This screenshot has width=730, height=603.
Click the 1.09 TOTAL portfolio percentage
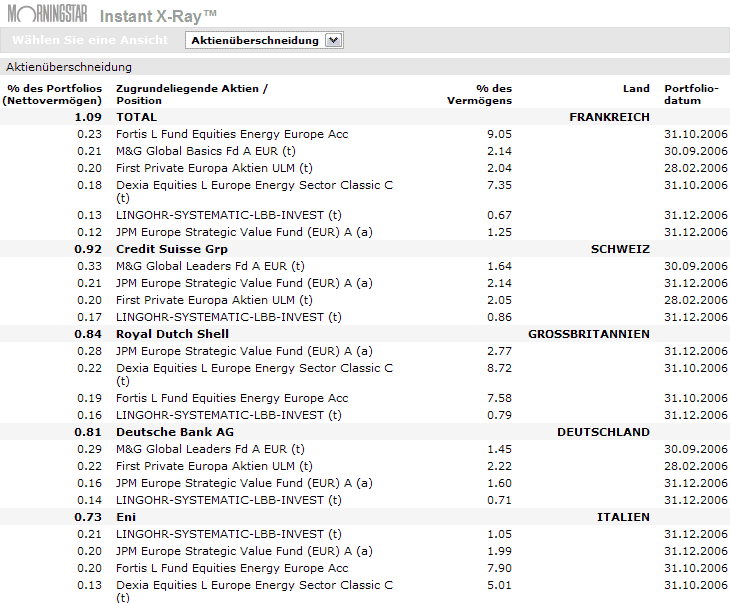pos(88,117)
